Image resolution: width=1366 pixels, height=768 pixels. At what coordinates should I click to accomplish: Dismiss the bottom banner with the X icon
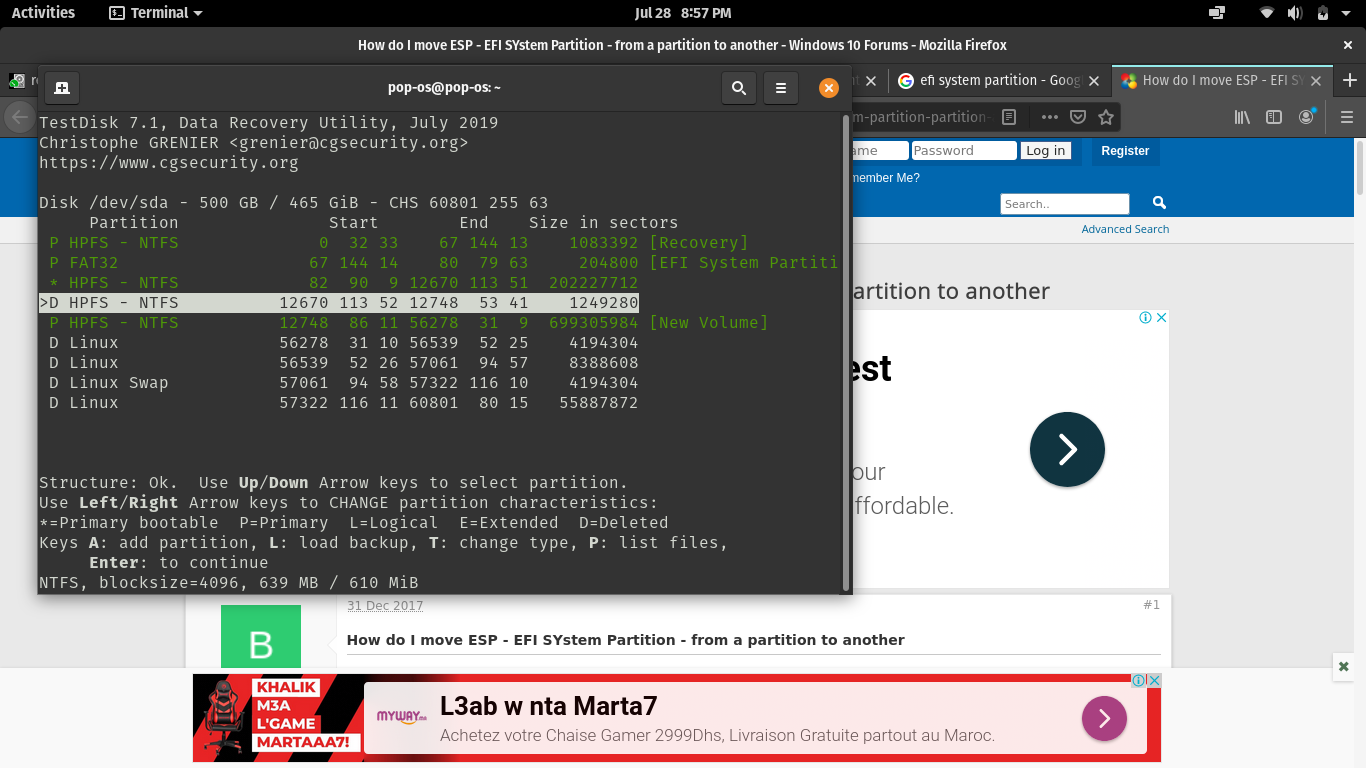click(x=1343, y=666)
